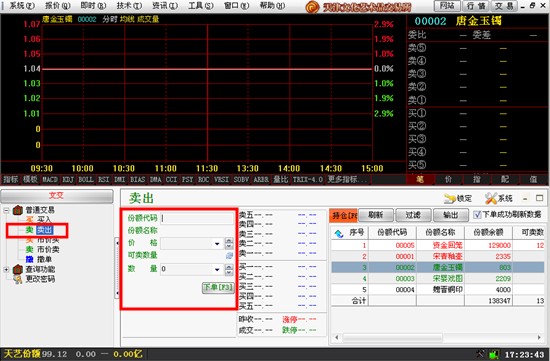Click the 锁定 lock icon

pos(450,199)
